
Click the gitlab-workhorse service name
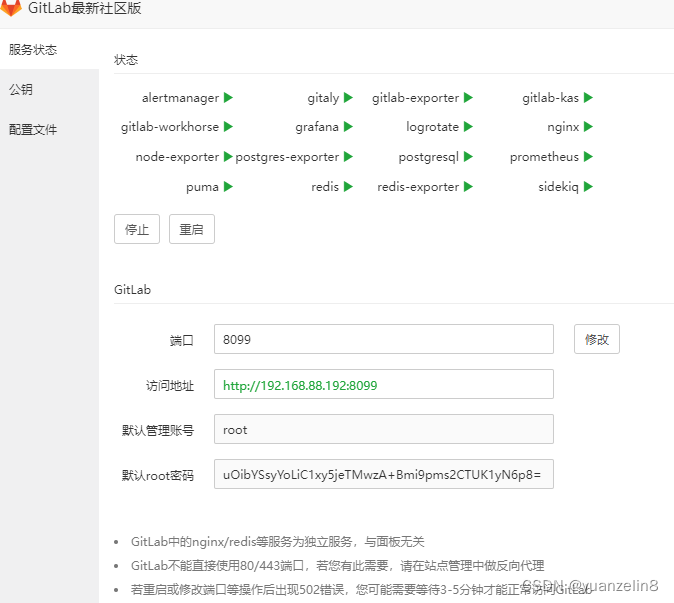coord(170,127)
